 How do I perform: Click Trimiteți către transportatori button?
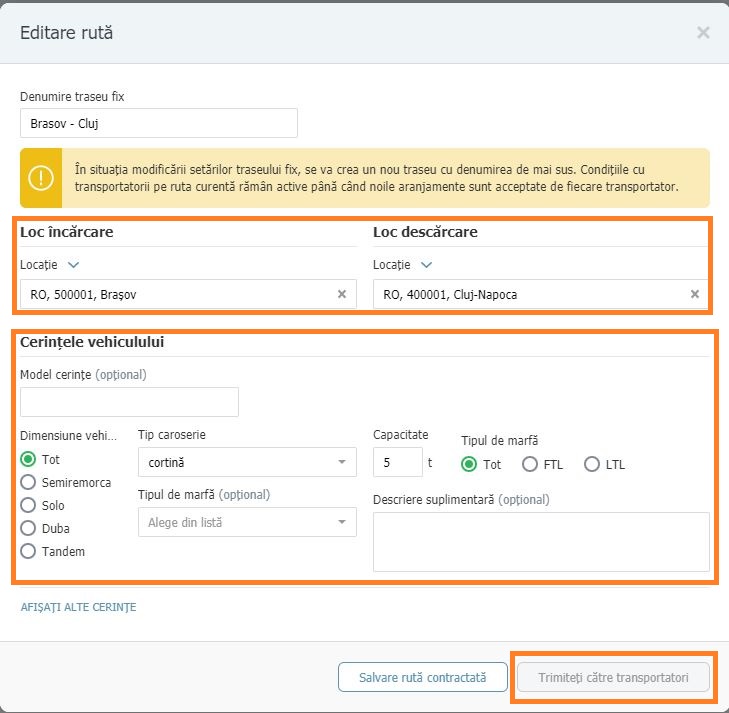pyautogui.click(x=613, y=677)
